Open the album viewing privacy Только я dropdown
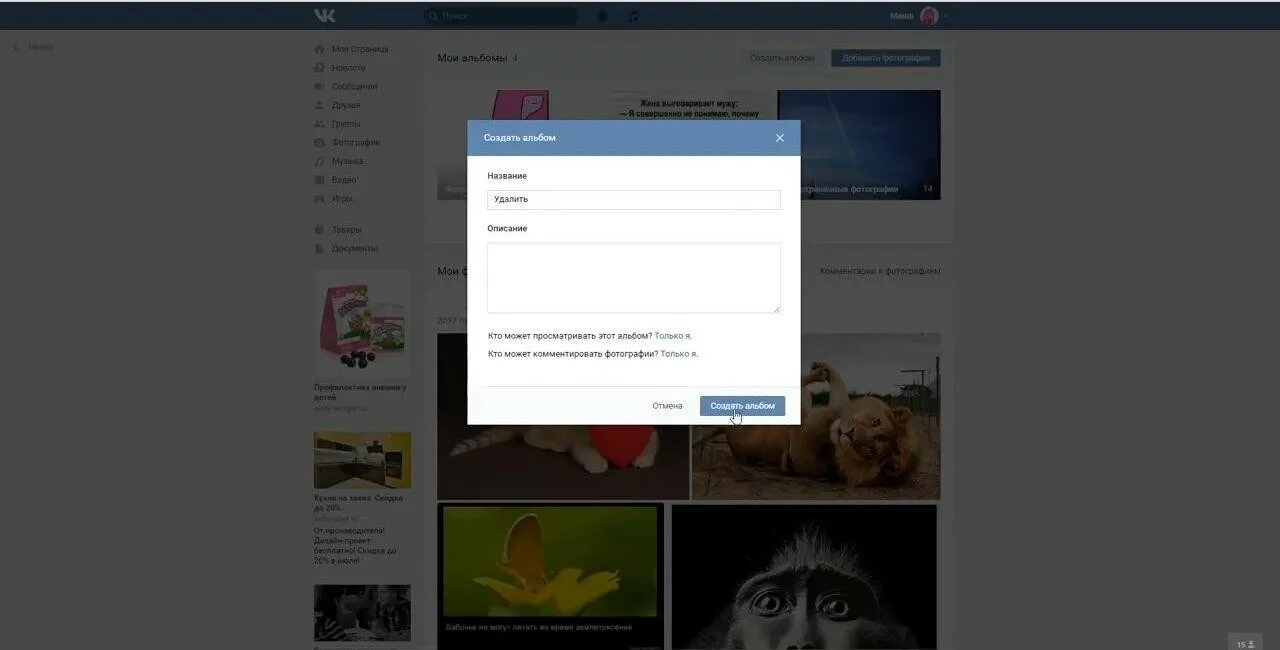 (673, 336)
